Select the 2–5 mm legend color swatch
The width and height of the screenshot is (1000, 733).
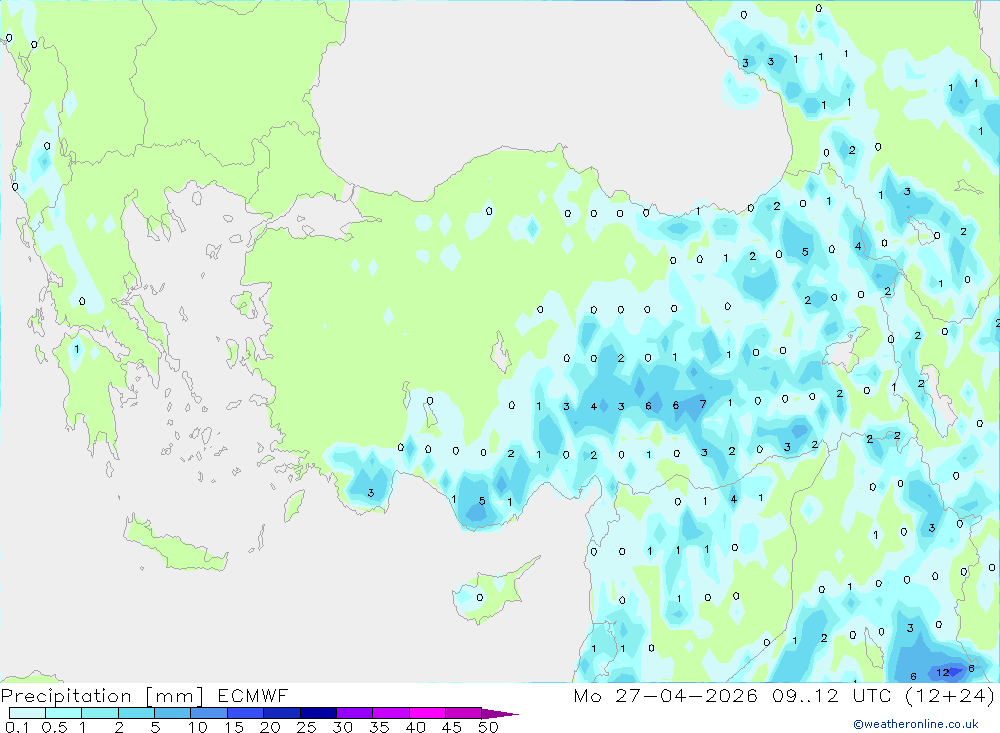(136, 713)
